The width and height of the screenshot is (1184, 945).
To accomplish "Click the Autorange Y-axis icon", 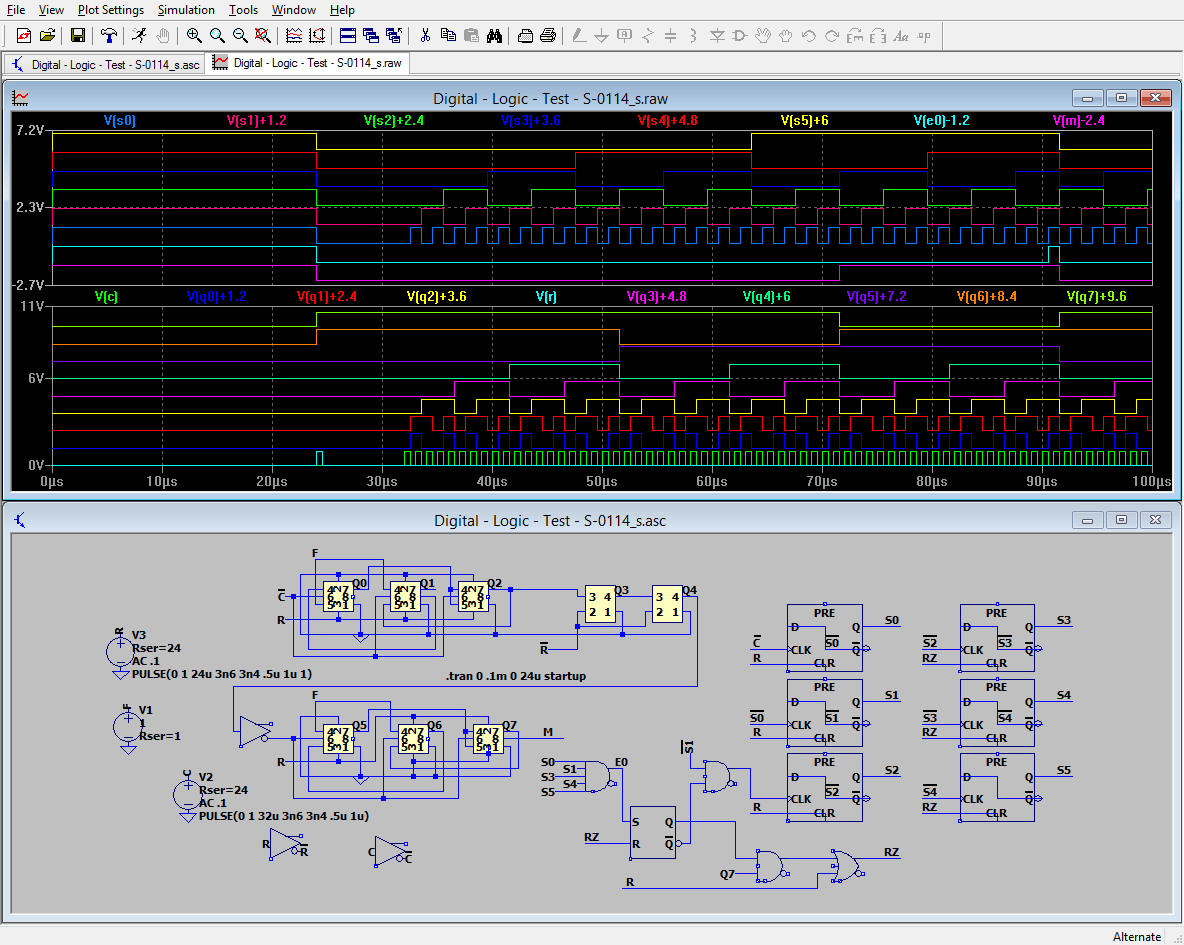I will (x=317, y=36).
